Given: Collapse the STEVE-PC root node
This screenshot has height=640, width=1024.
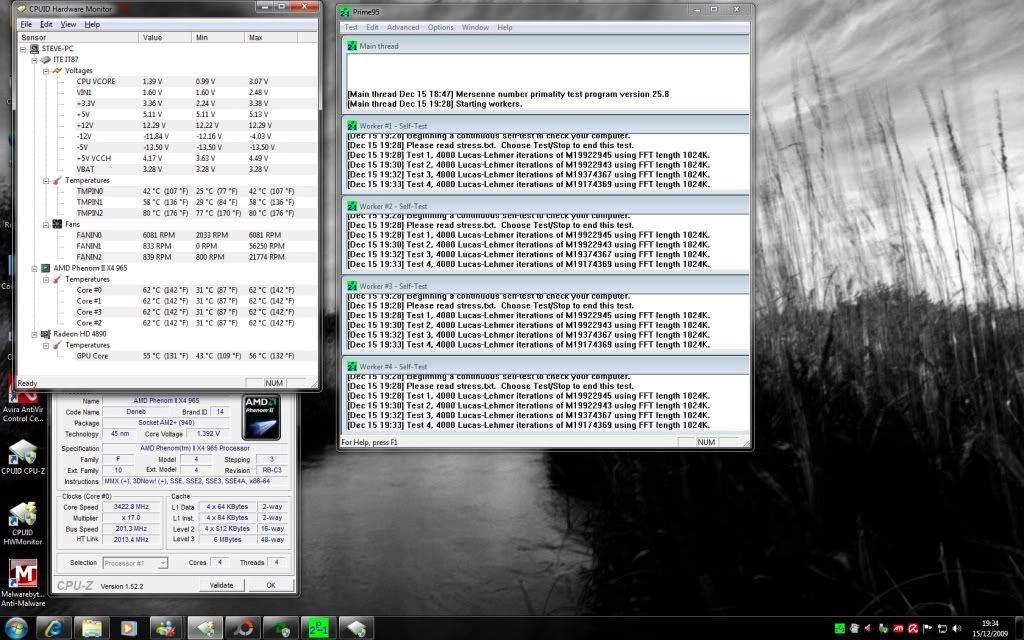Looking at the screenshot, I should 23,49.
